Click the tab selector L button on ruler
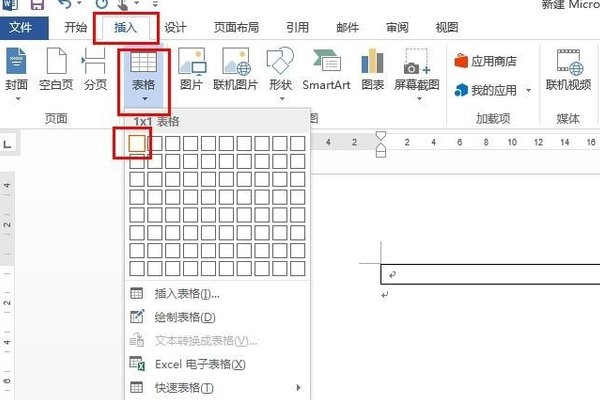 click(8, 144)
